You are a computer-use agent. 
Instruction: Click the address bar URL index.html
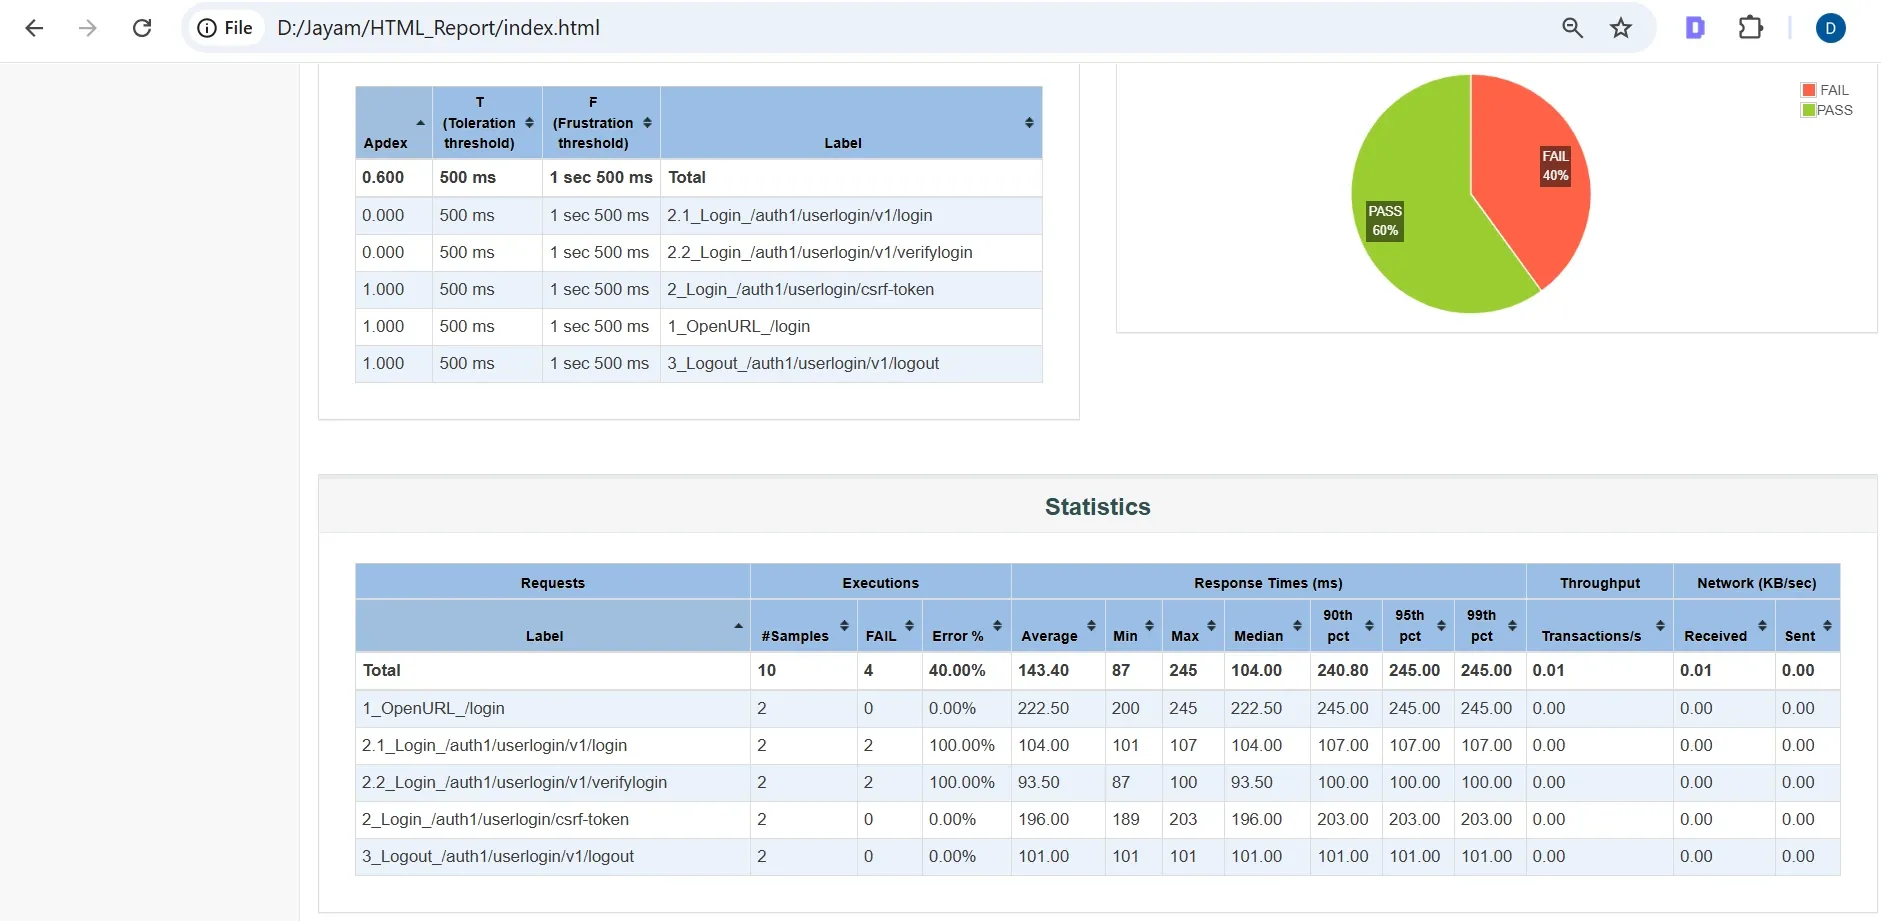(438, 28)
